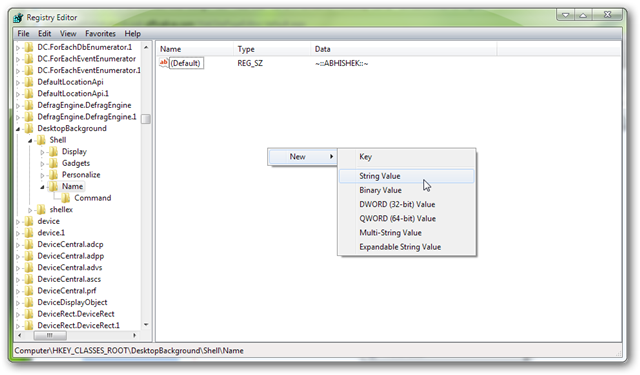The height and width of the screenshot is (375, 640).
Task: Select String Value from the New submenu
Action: (407, 176)
